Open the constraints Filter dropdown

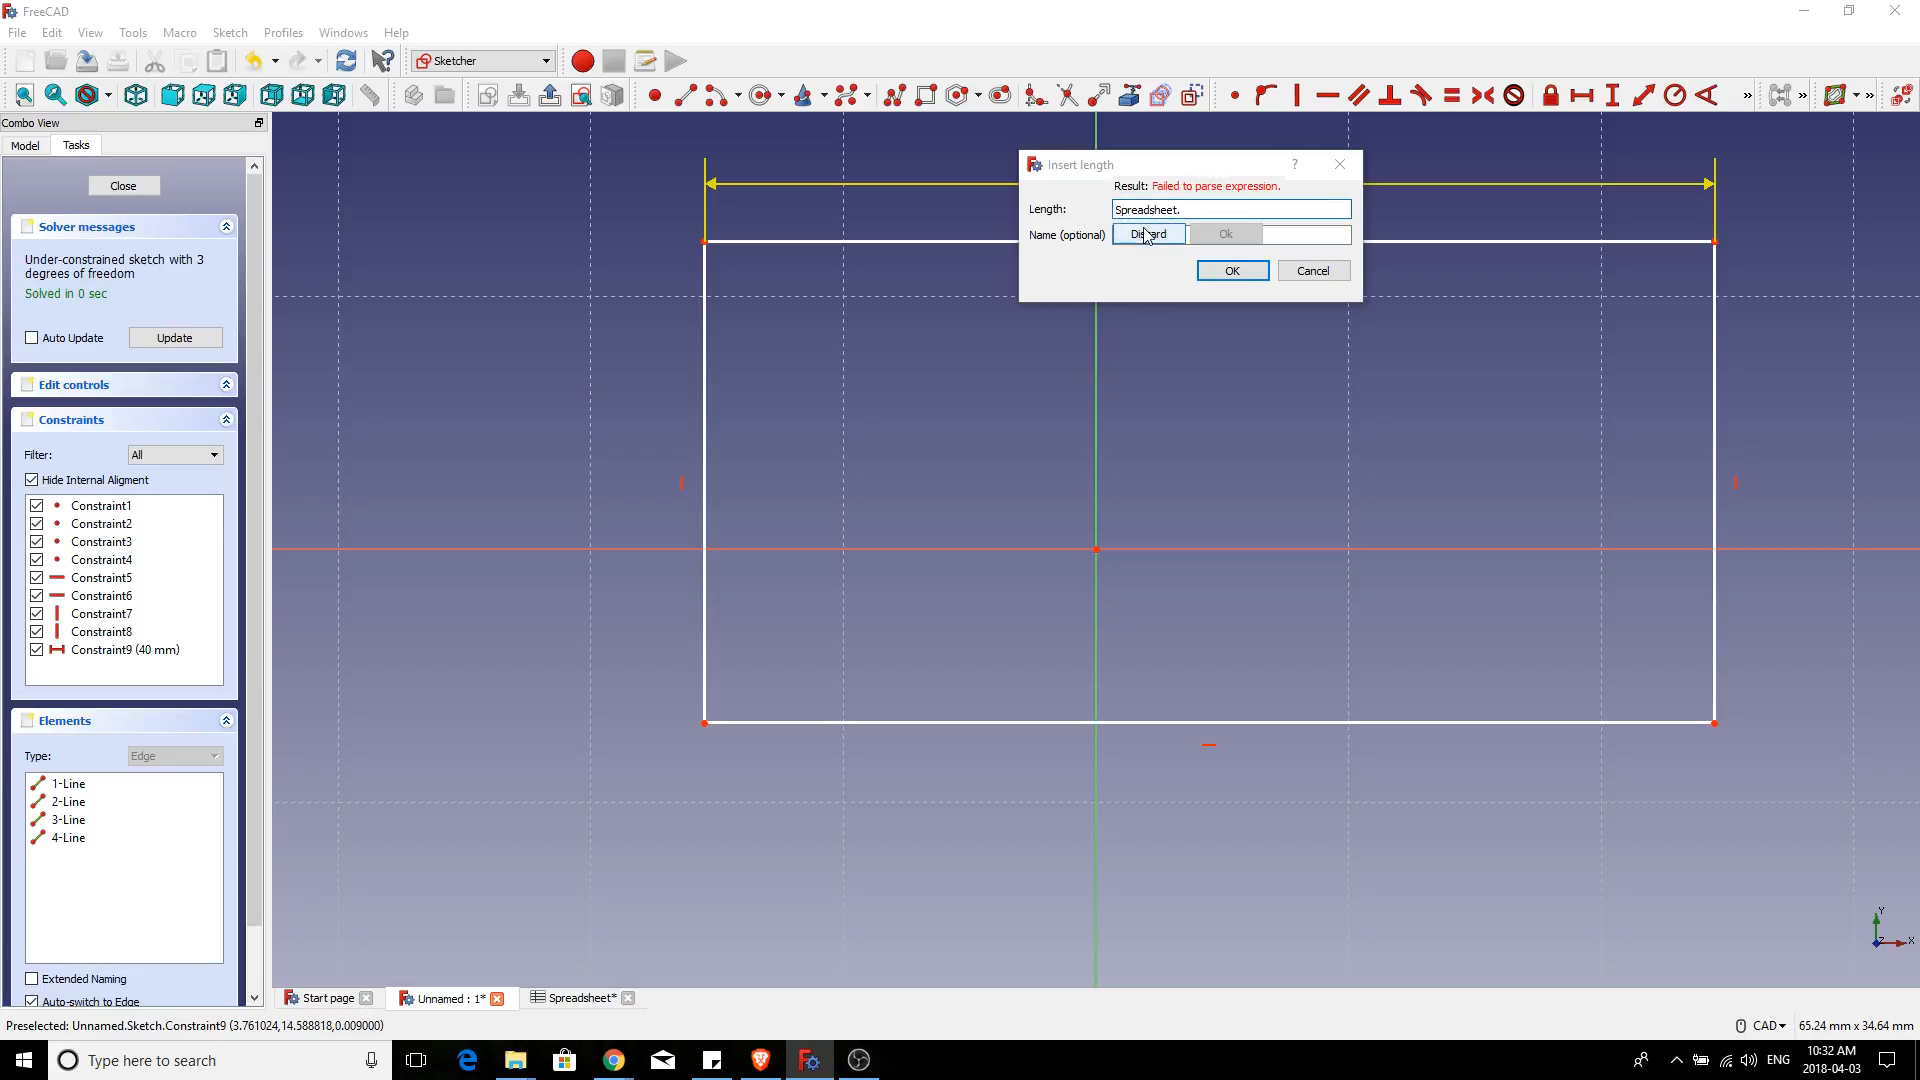click(175, 455)
